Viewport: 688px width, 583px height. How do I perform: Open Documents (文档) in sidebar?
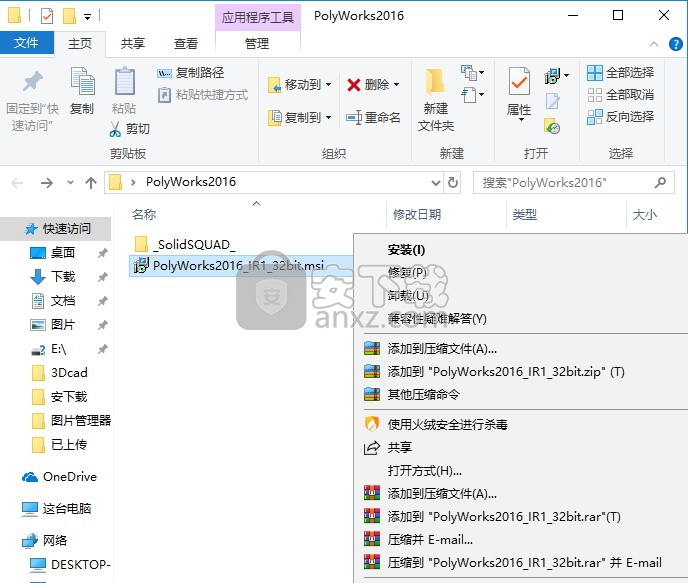pyautogui.click(x=63, y=301)
